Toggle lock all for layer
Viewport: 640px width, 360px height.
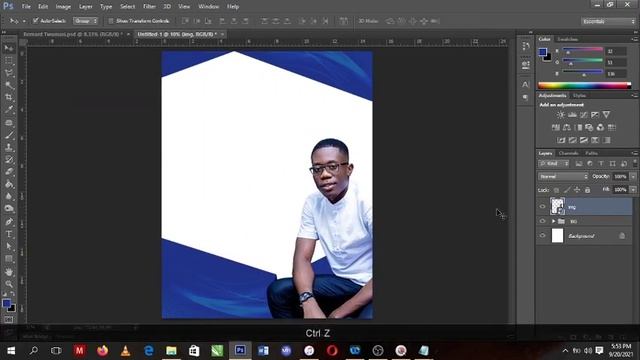[x=587, y=190]
